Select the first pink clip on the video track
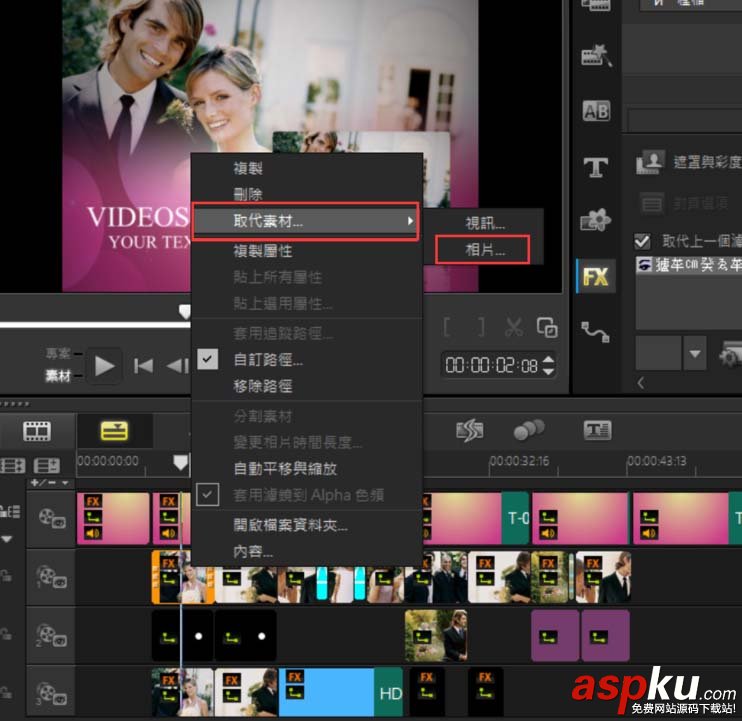The height and width of the screenshot is (721, 742). click(113, 518)
